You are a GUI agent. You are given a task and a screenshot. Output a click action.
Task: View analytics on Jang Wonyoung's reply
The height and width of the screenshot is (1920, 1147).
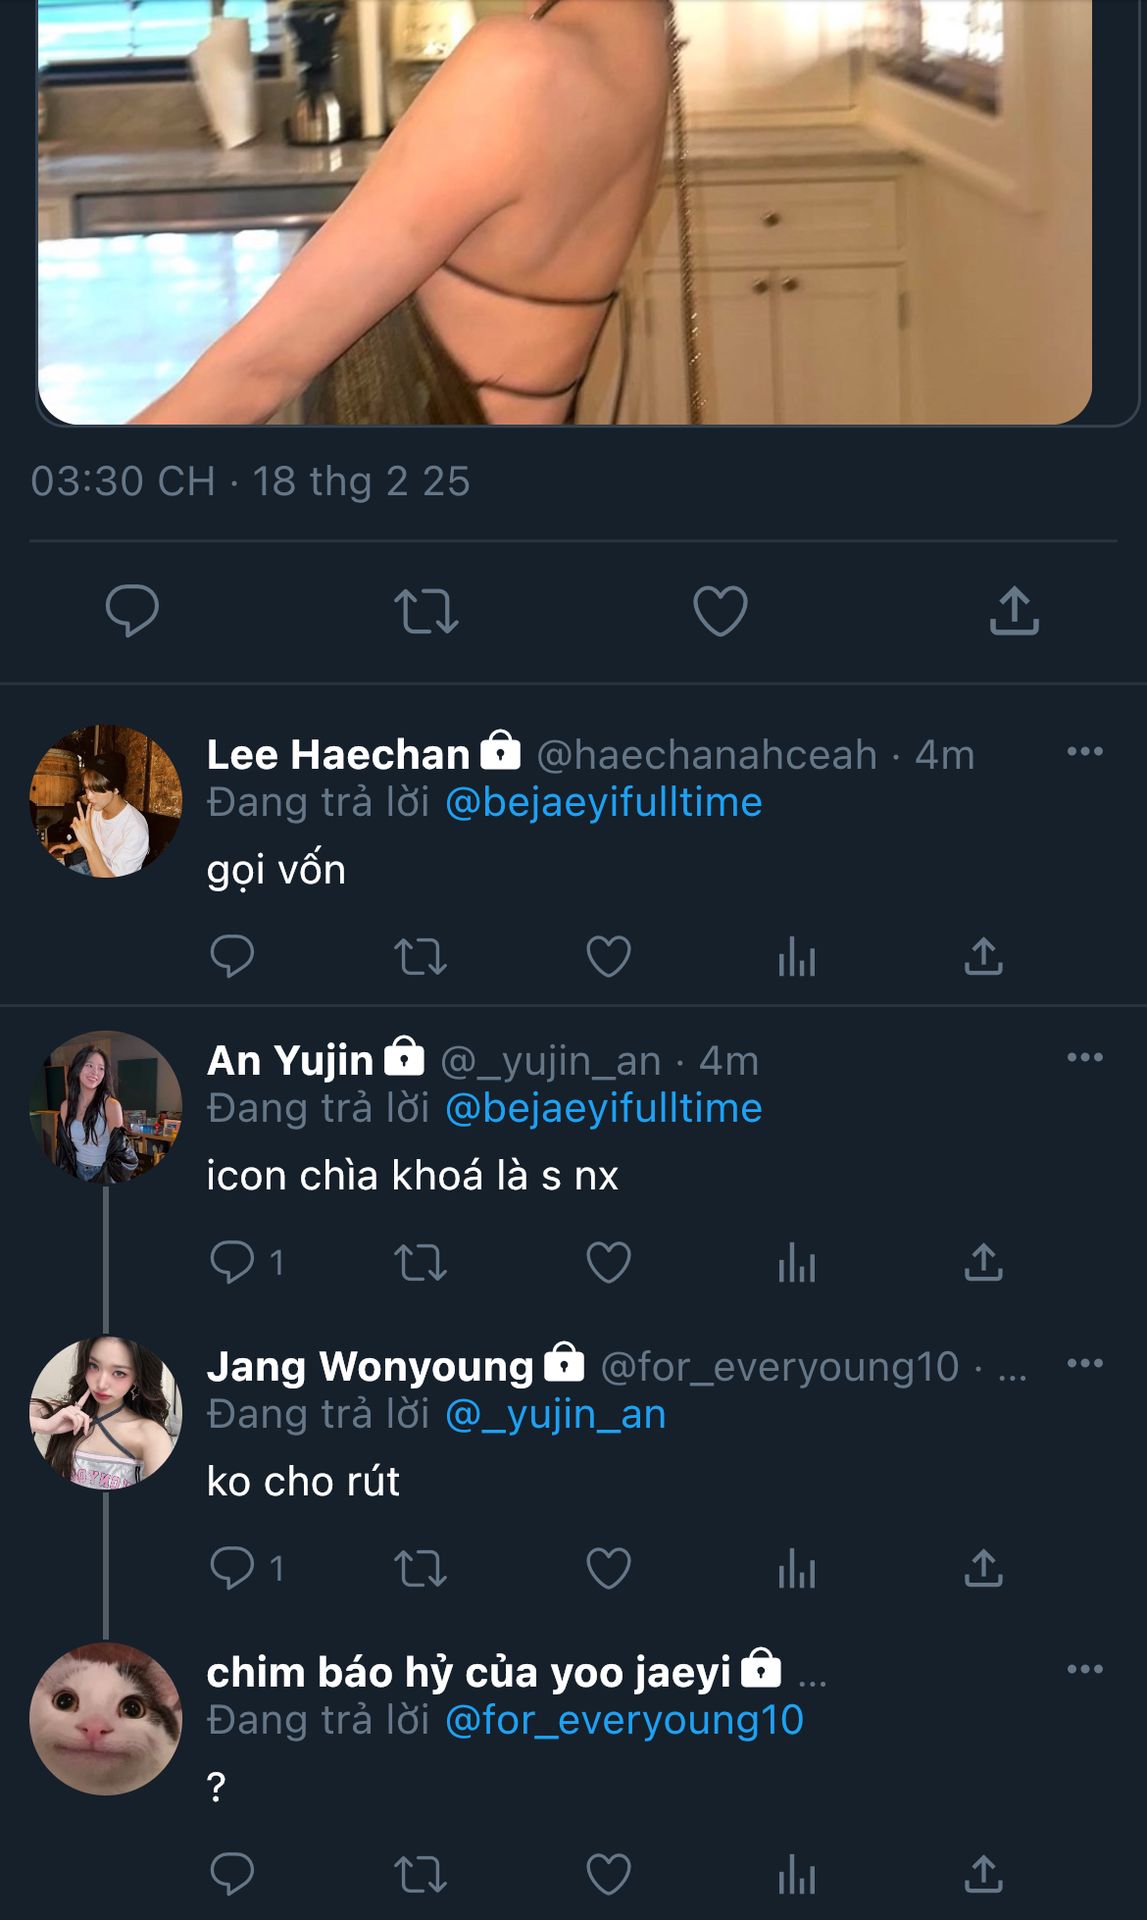pyautogui.click(x=797, y=1569)
